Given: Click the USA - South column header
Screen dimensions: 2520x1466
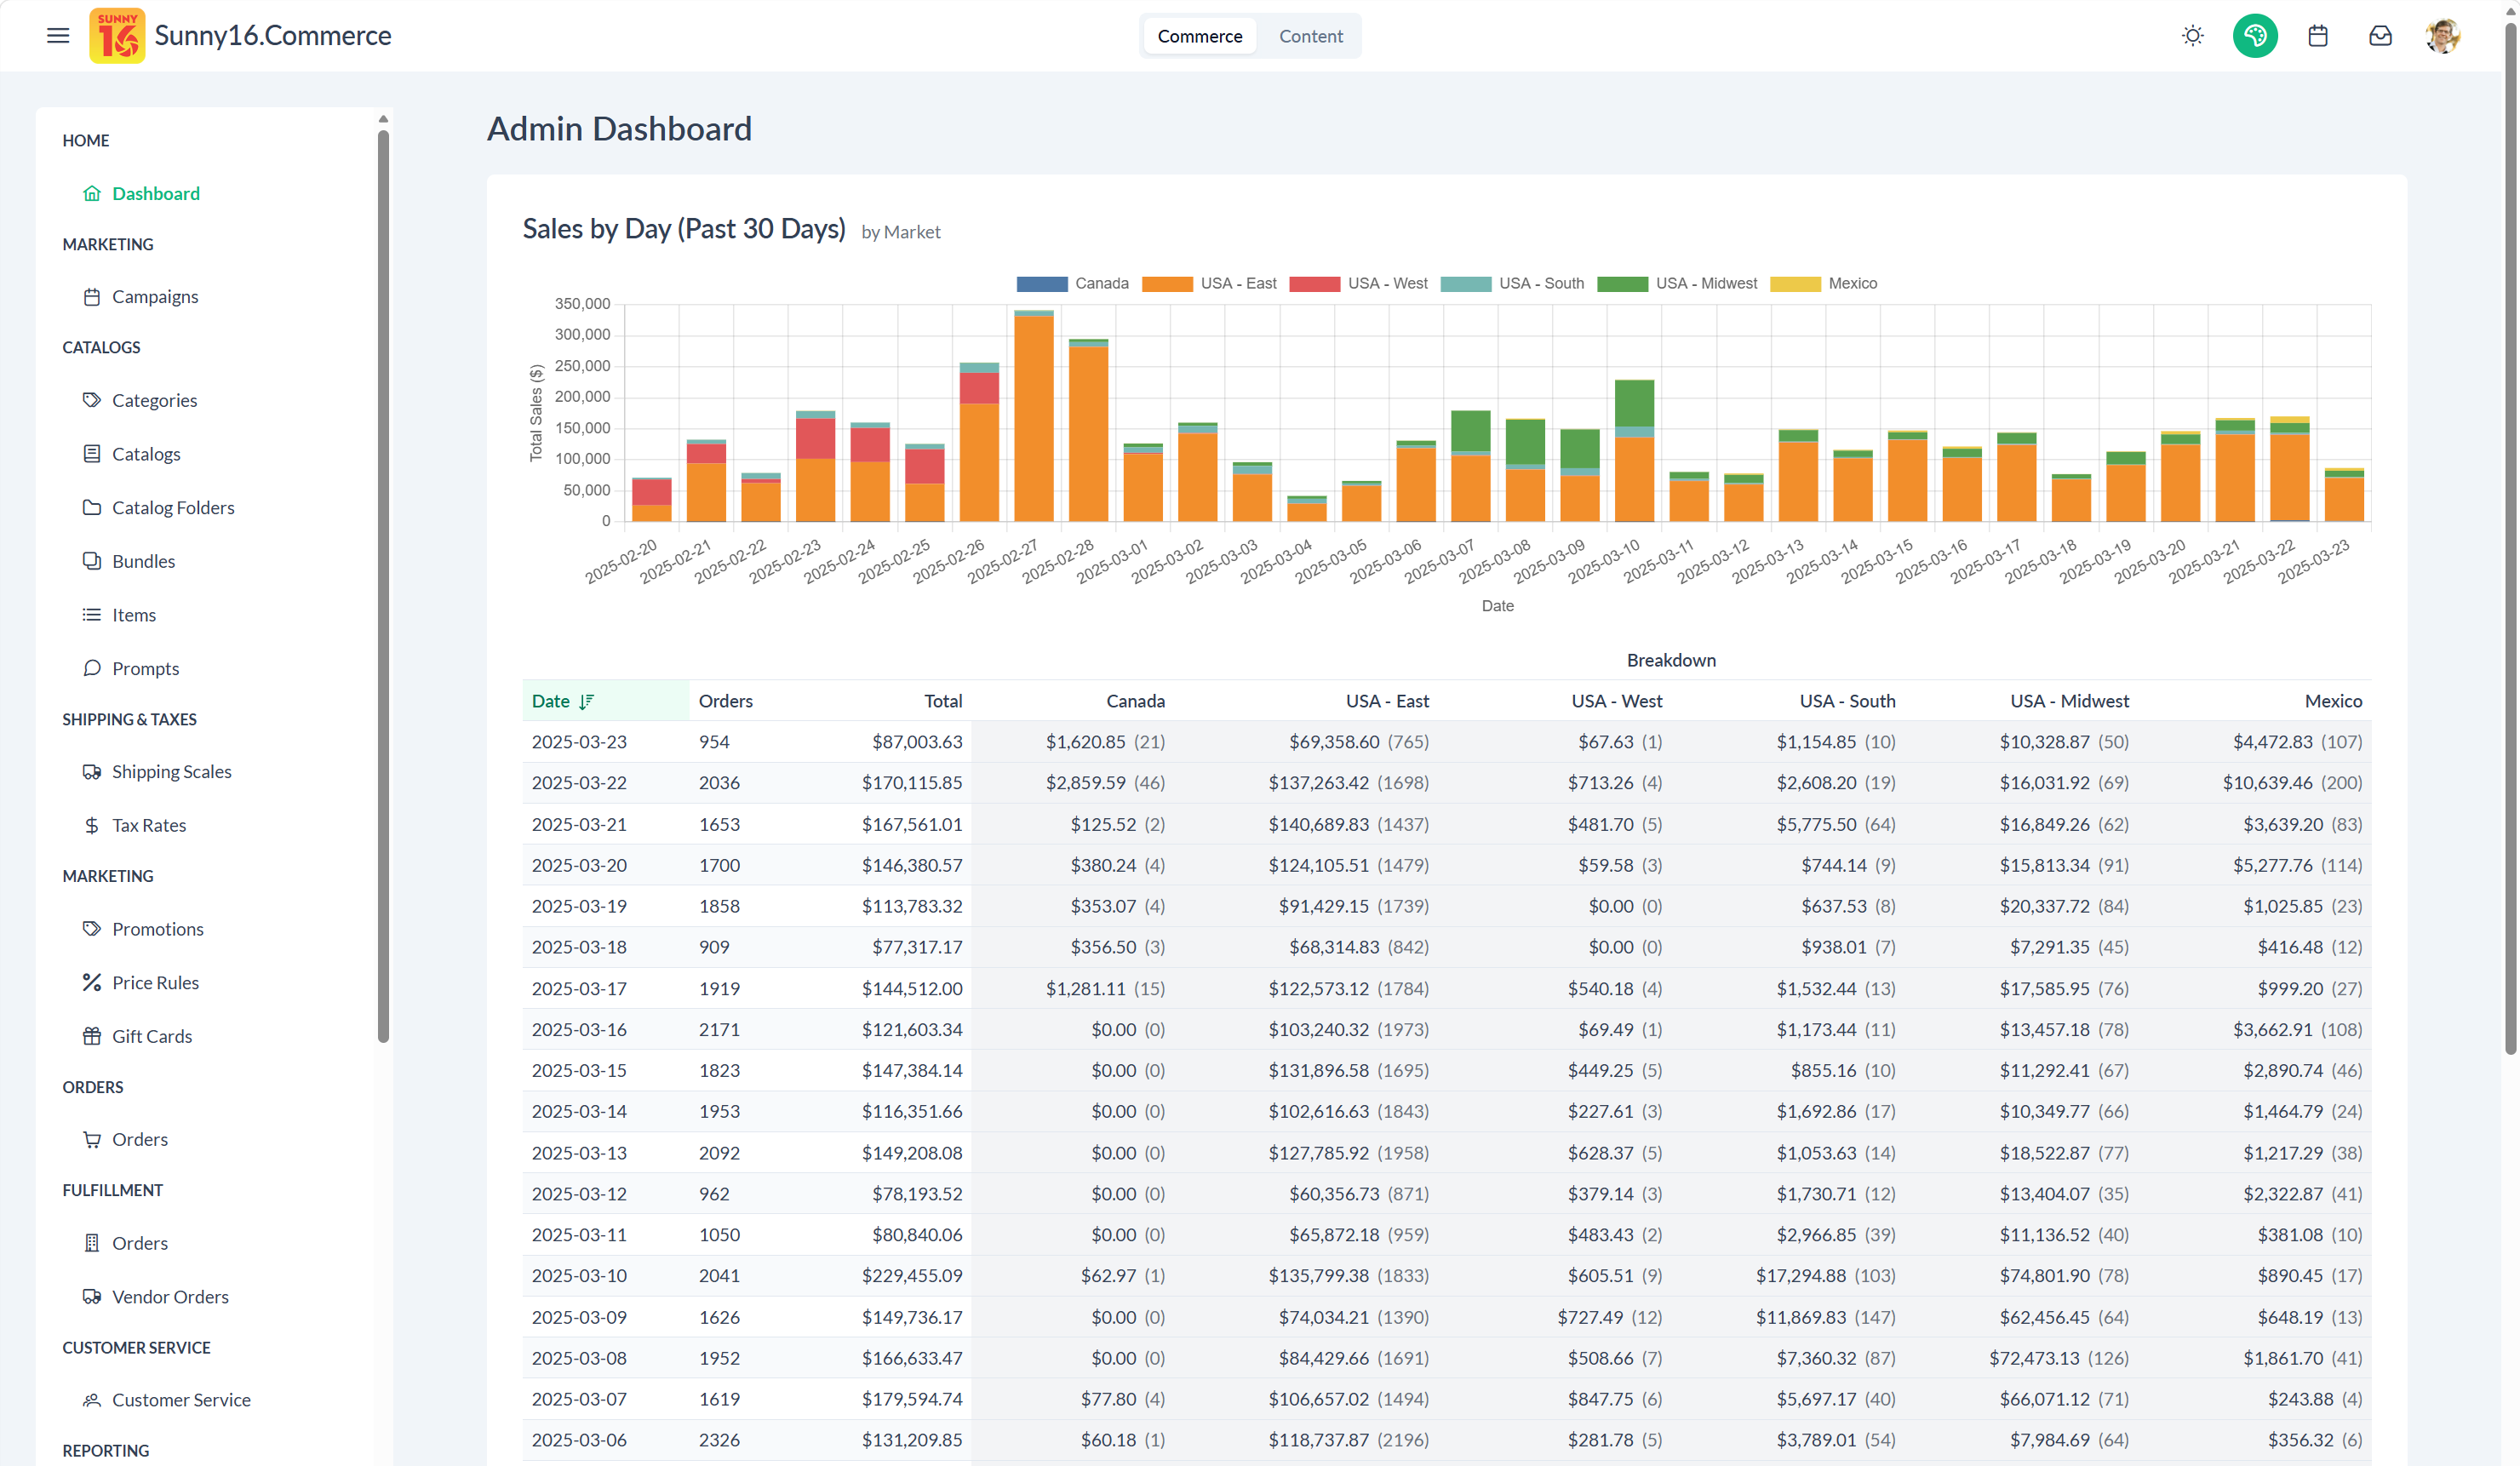Looking at the screenshot, I should (1847, 701).
